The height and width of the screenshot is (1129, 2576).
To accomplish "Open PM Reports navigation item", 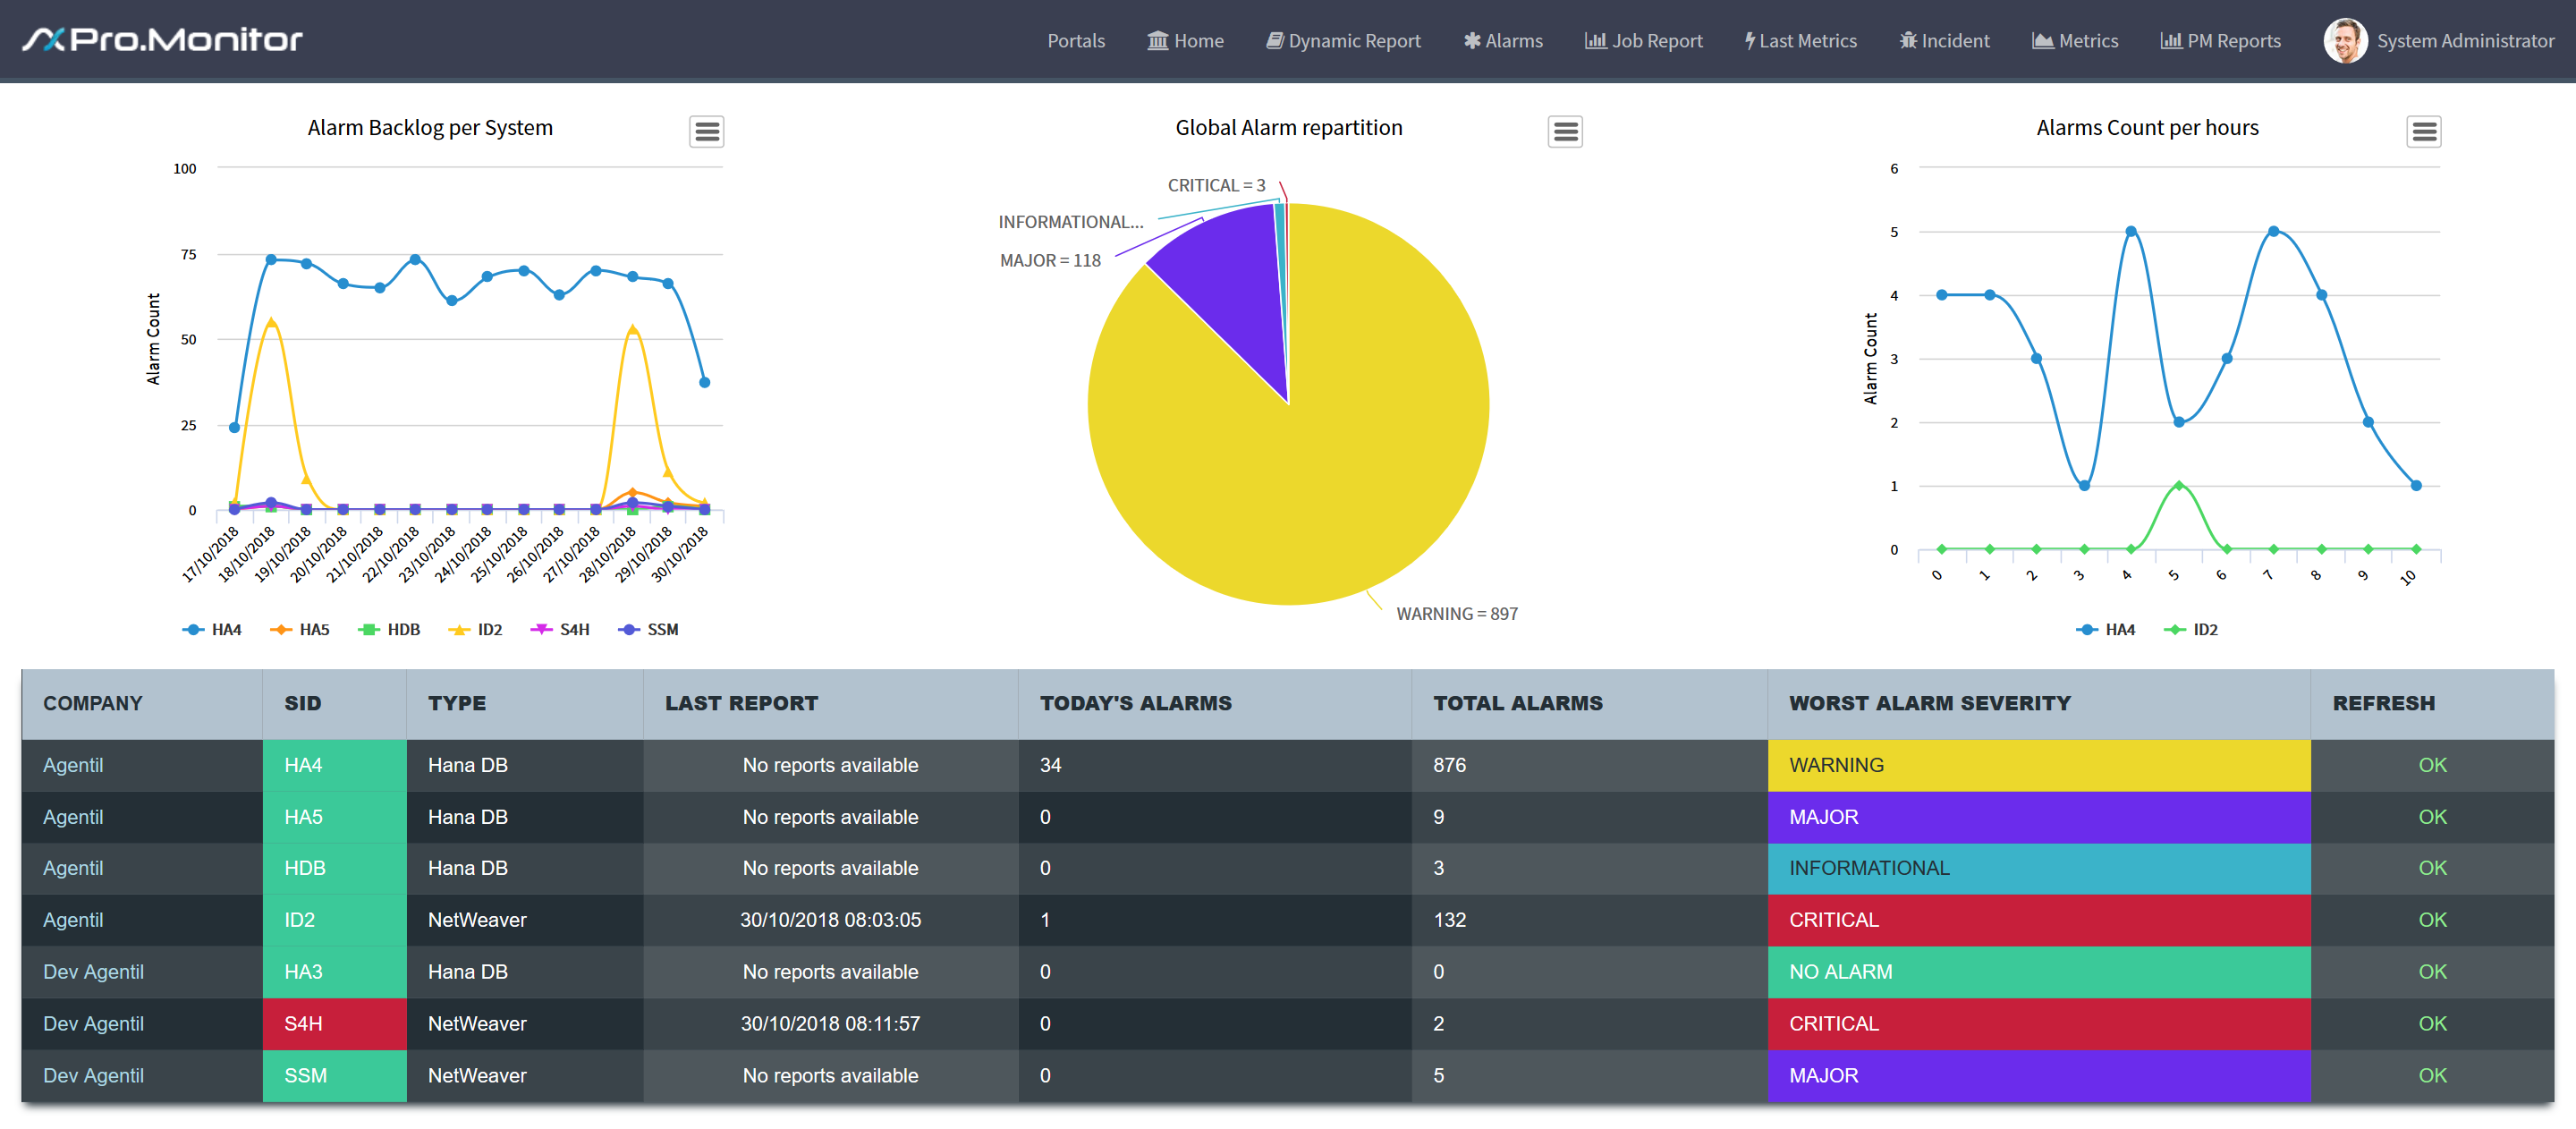I will point(2220,41).
